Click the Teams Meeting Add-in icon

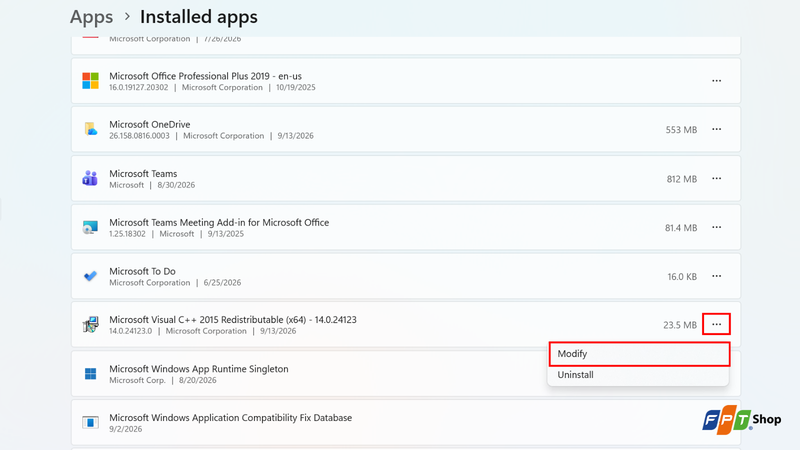point(90,227)
